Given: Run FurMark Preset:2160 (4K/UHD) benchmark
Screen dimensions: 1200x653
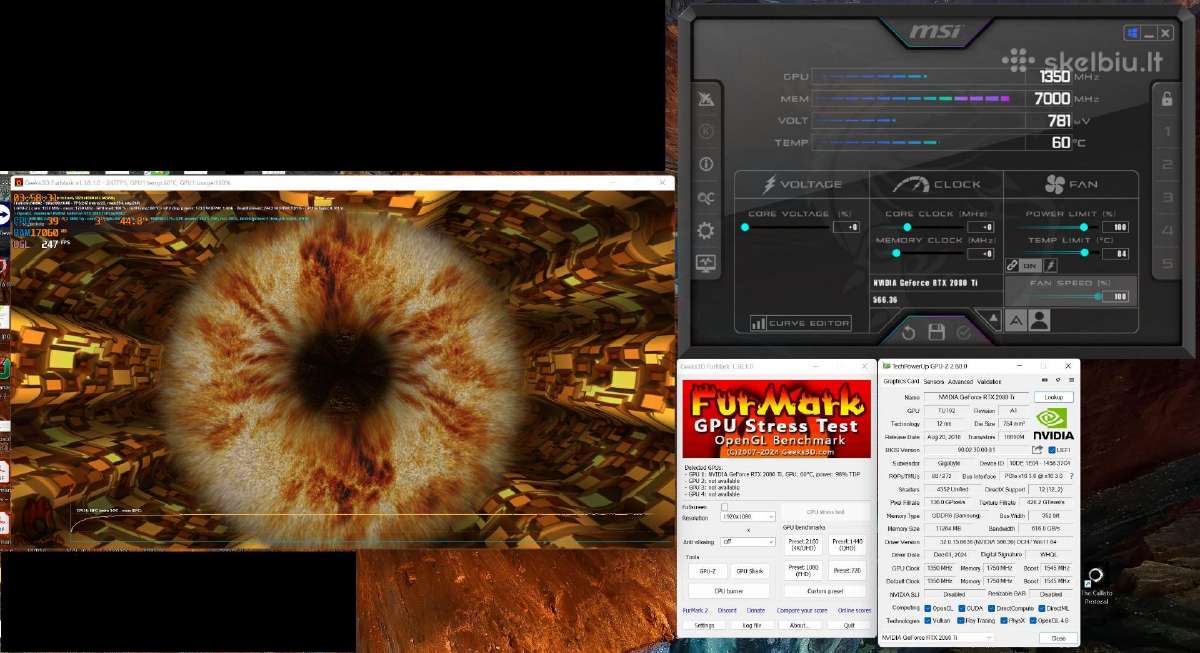Looking at the screenshot, I should 803,545.
